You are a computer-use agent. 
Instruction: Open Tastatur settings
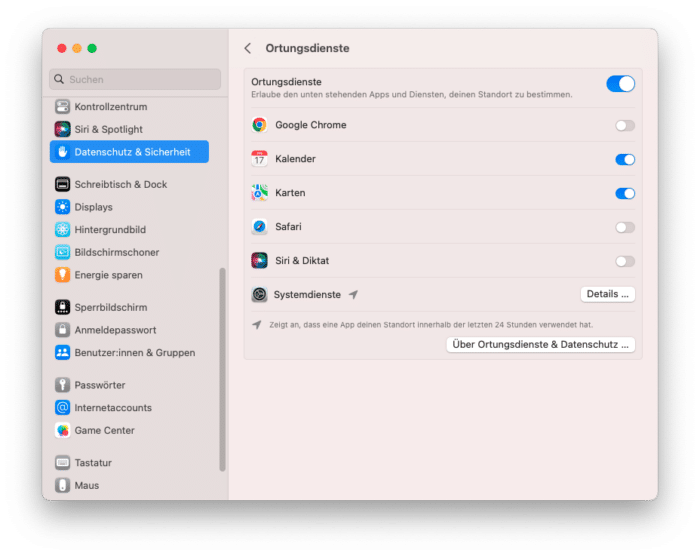(x=129, y=462)
